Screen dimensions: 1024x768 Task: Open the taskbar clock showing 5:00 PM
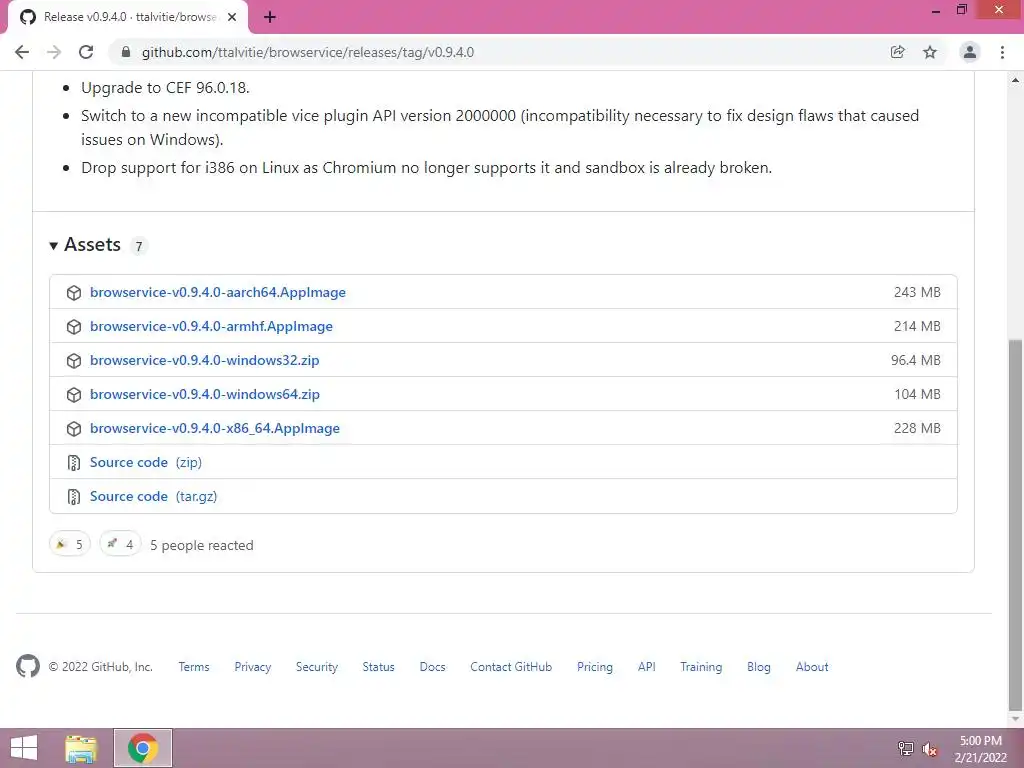coord(980,749)
